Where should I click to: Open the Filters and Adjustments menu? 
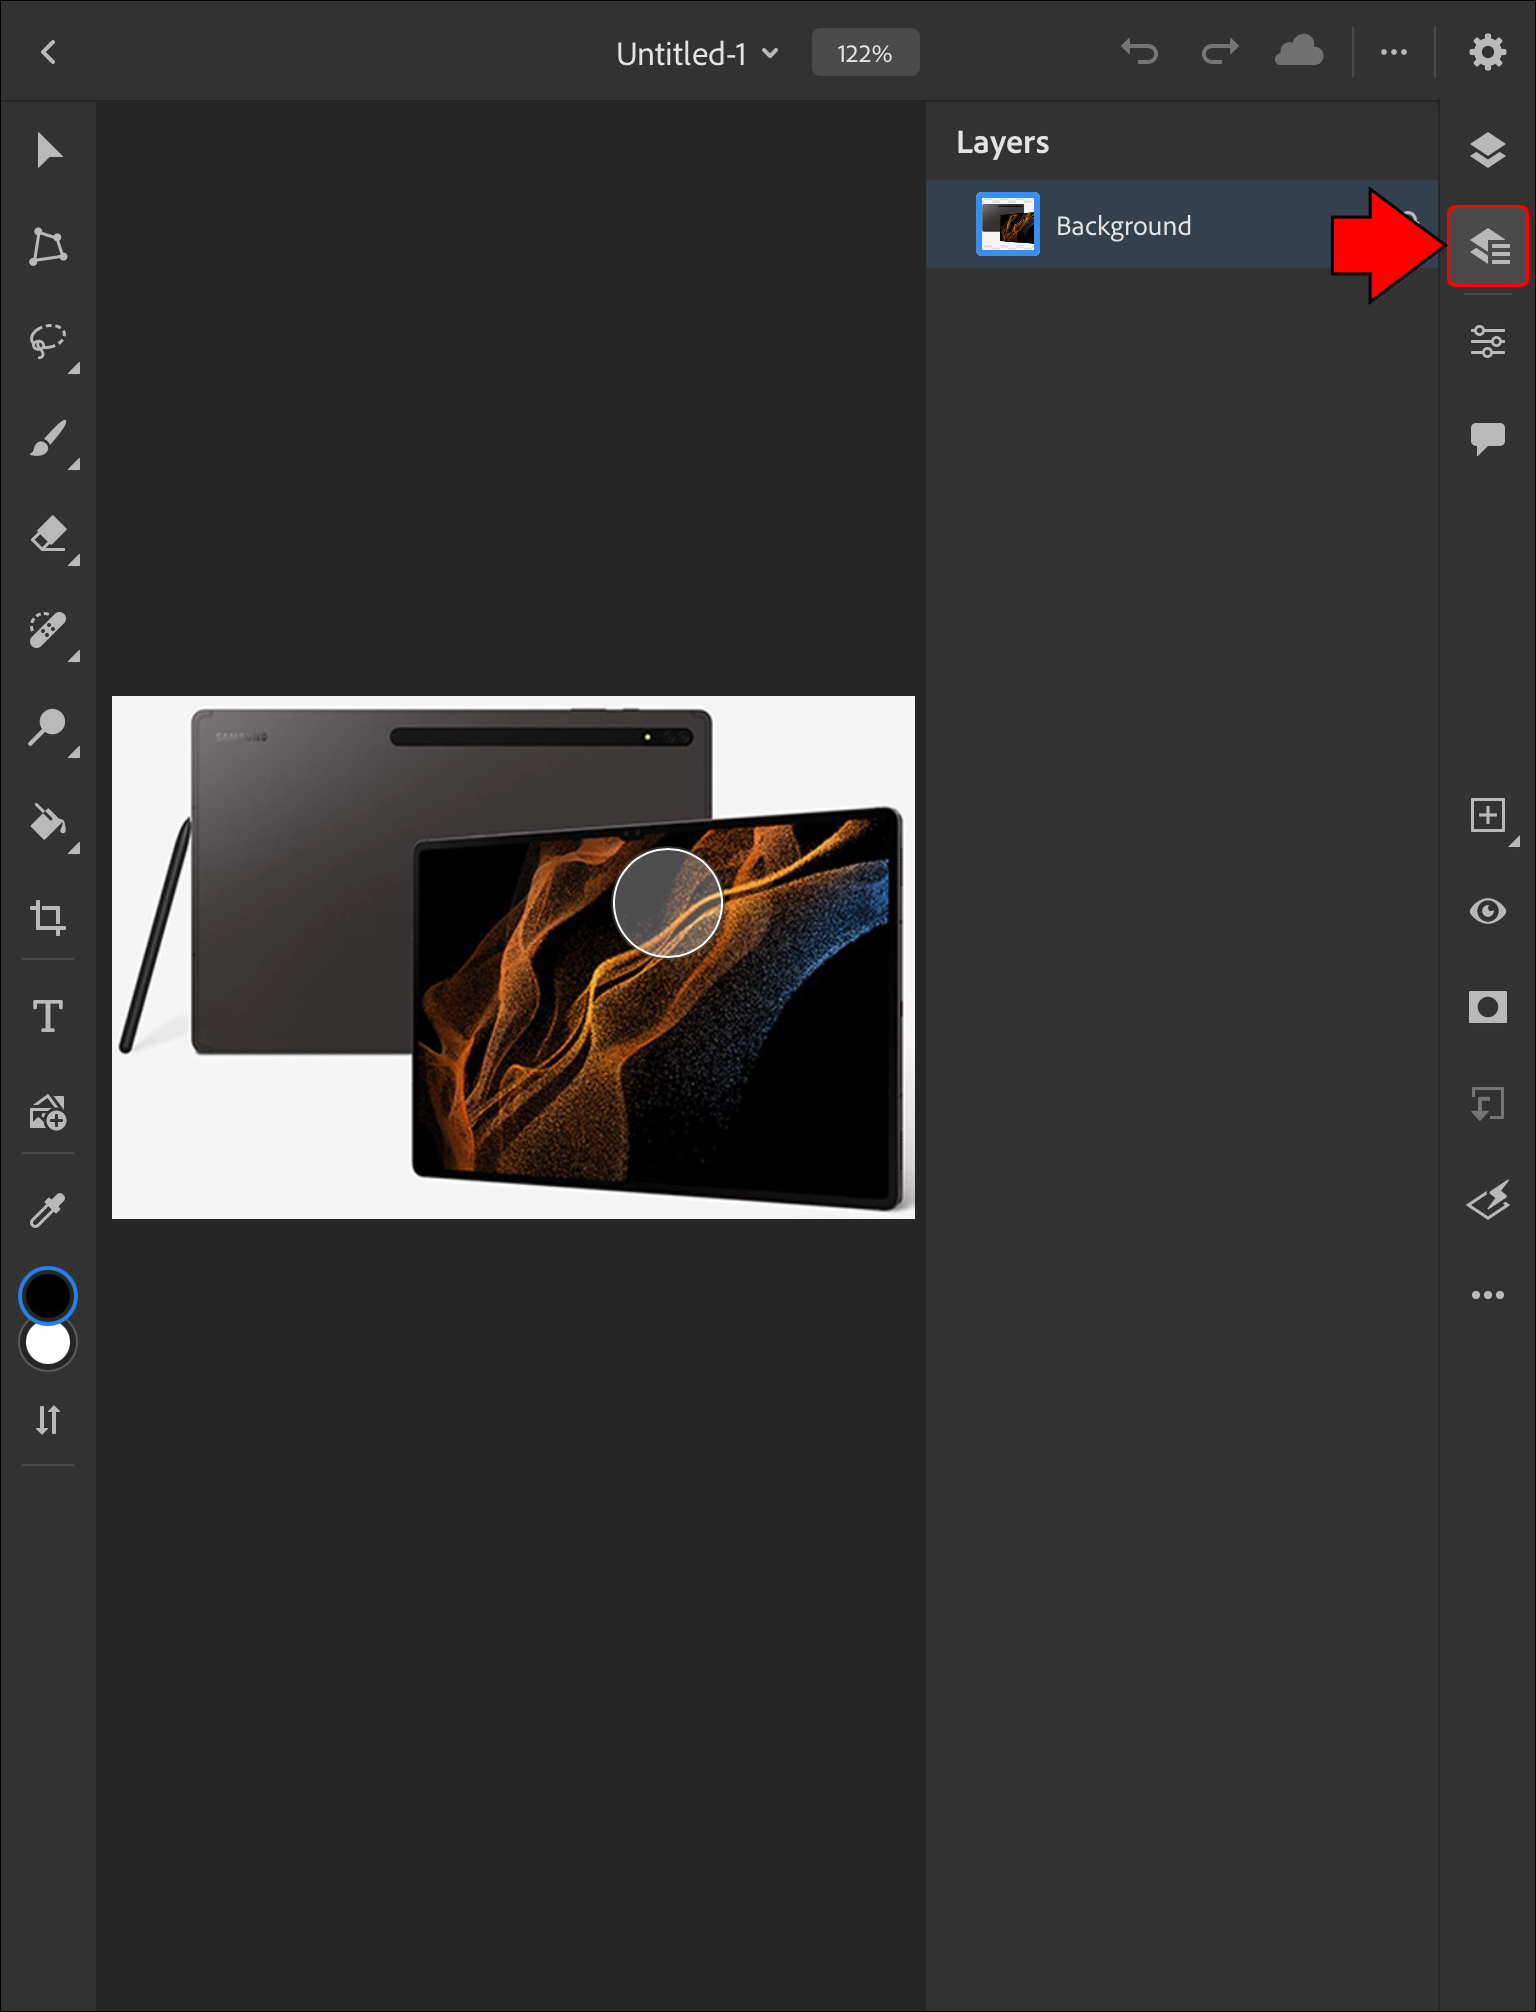1488,1199
